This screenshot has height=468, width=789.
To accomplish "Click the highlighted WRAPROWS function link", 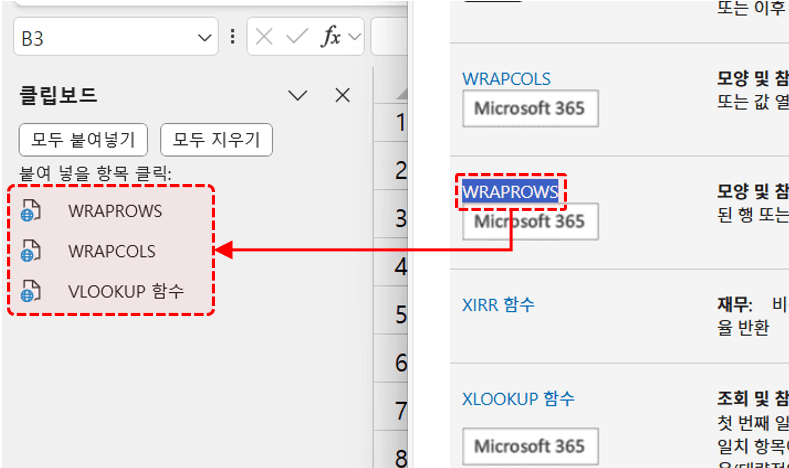I will (x=510, y=190).
